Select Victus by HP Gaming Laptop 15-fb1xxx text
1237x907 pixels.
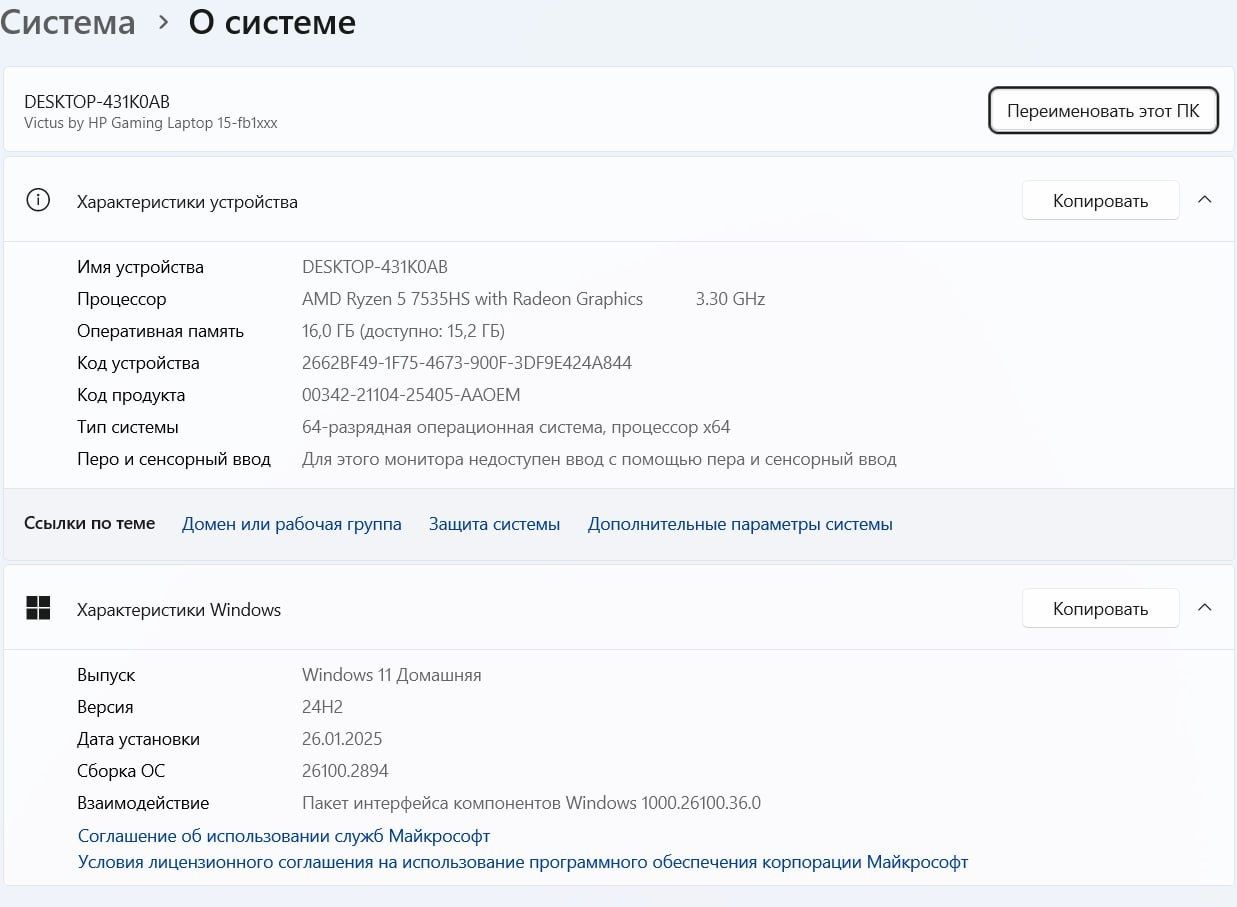151,123
